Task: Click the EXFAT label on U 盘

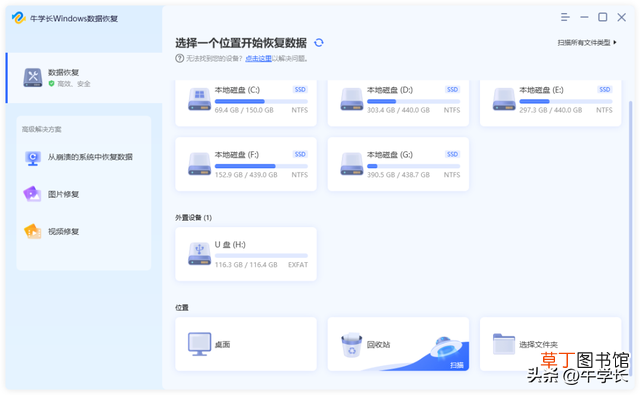Action: click(x=298, y=265)
